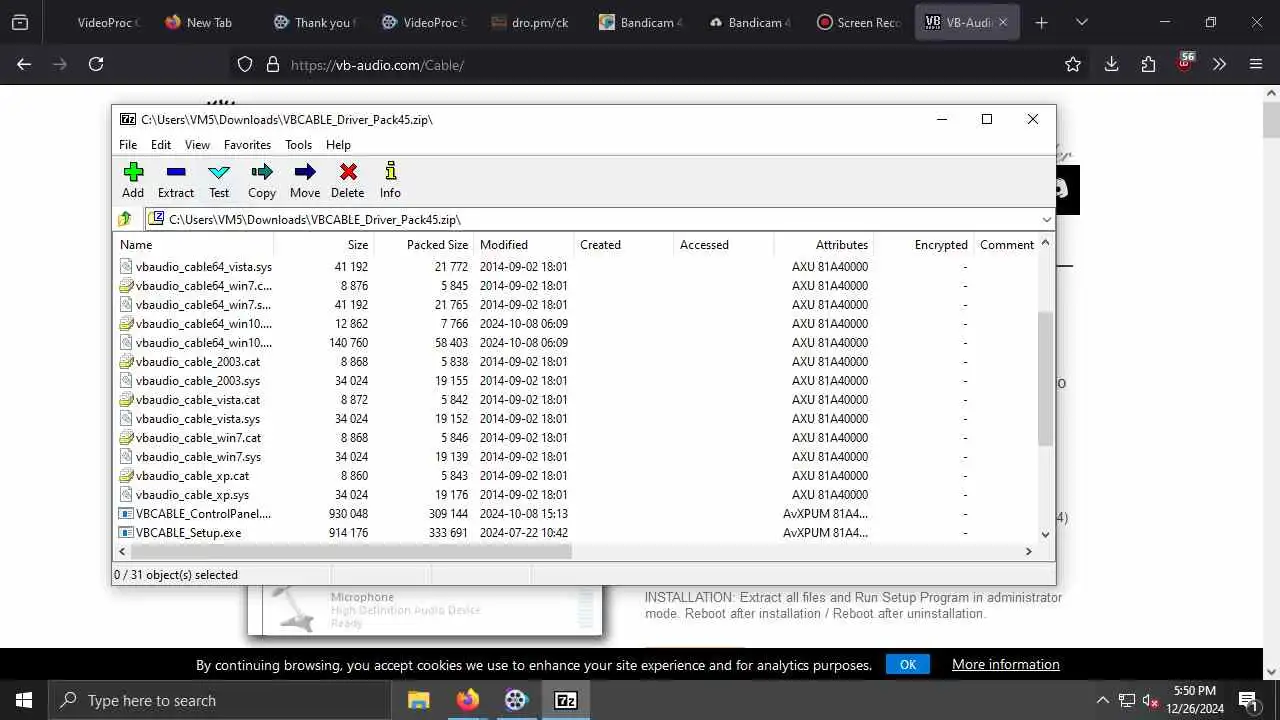Open File Explorer from the taskbar
Image resolution: width=1280 pixels, height=720 pixels.
pos(419,700)
